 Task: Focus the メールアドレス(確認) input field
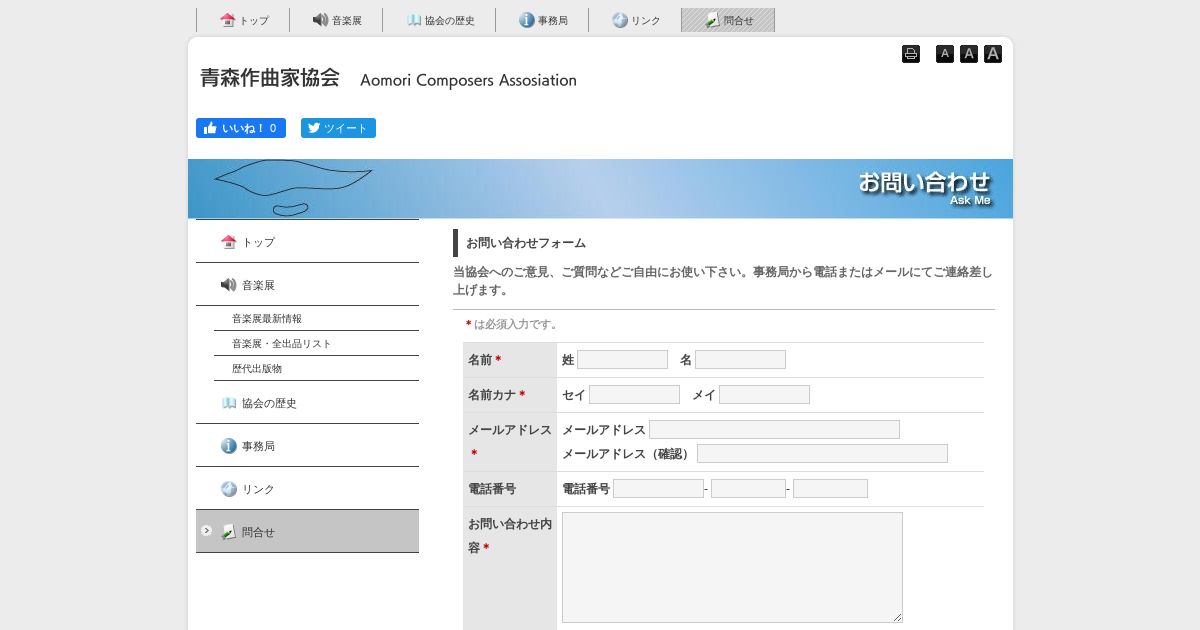(822, 454)
